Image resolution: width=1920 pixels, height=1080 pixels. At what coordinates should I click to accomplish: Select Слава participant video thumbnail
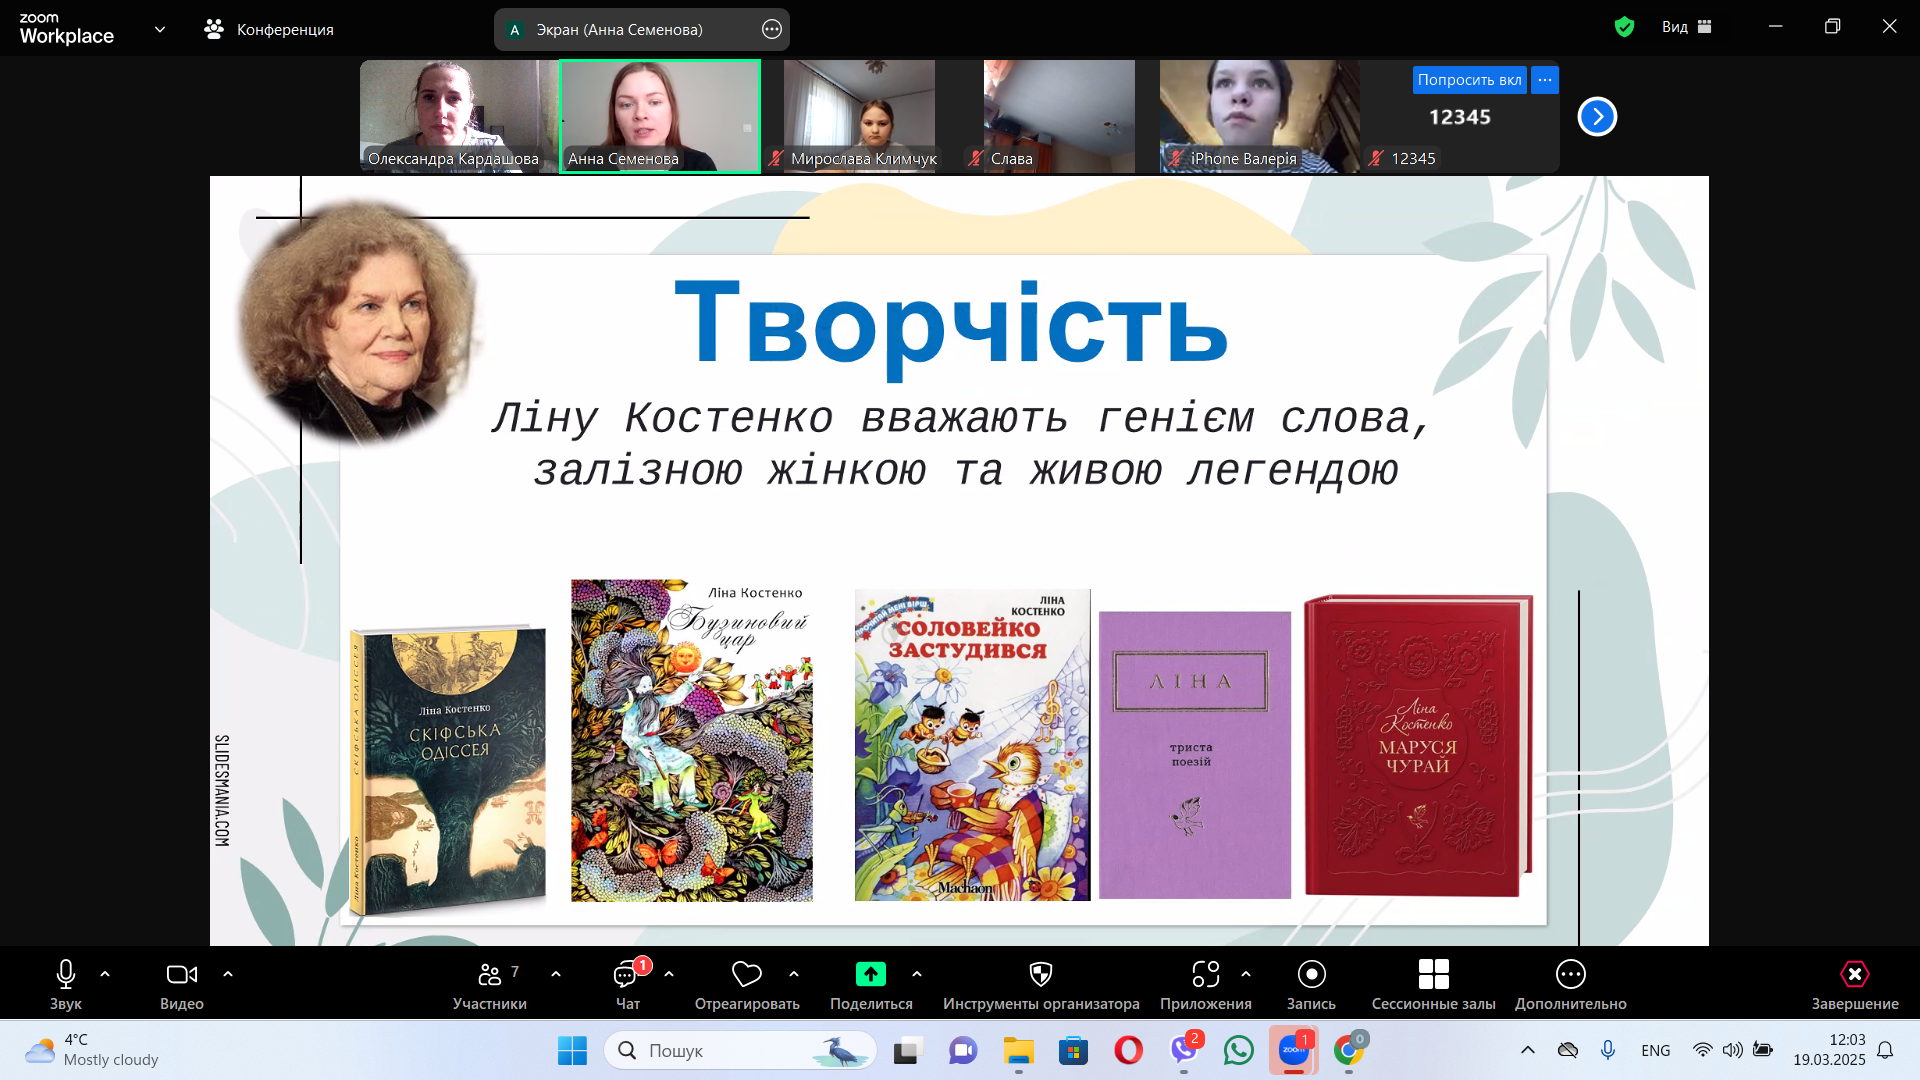point(1060,116)
